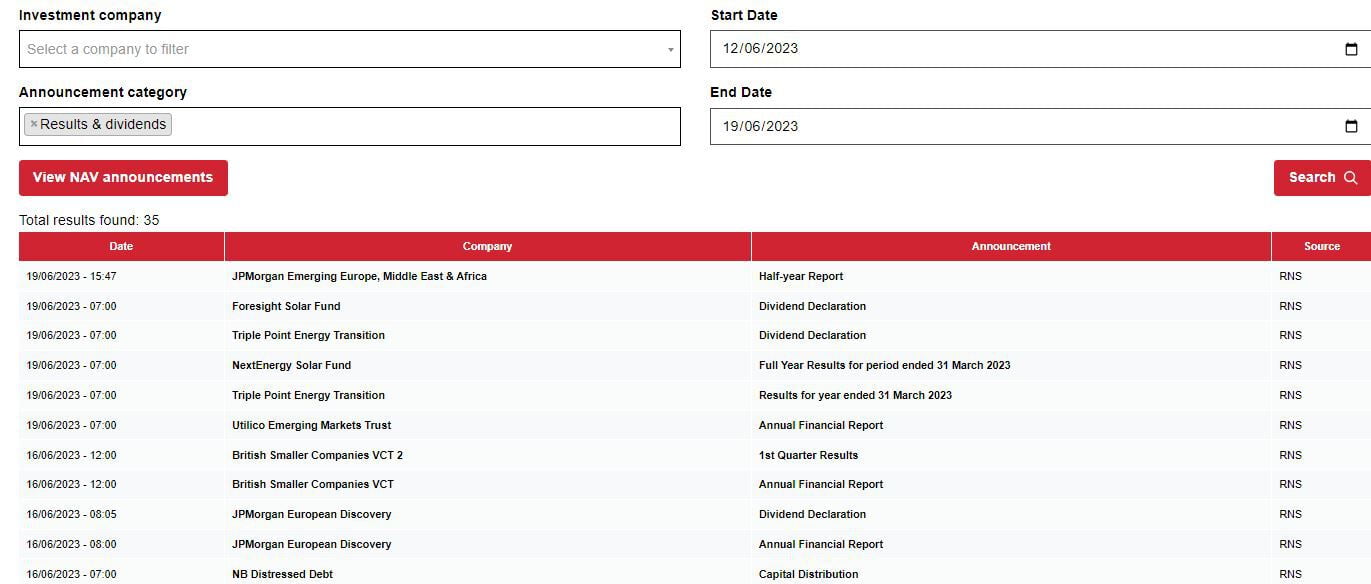
Task: Click the Total results found: 35 text
Action: [x=89, y=220]
